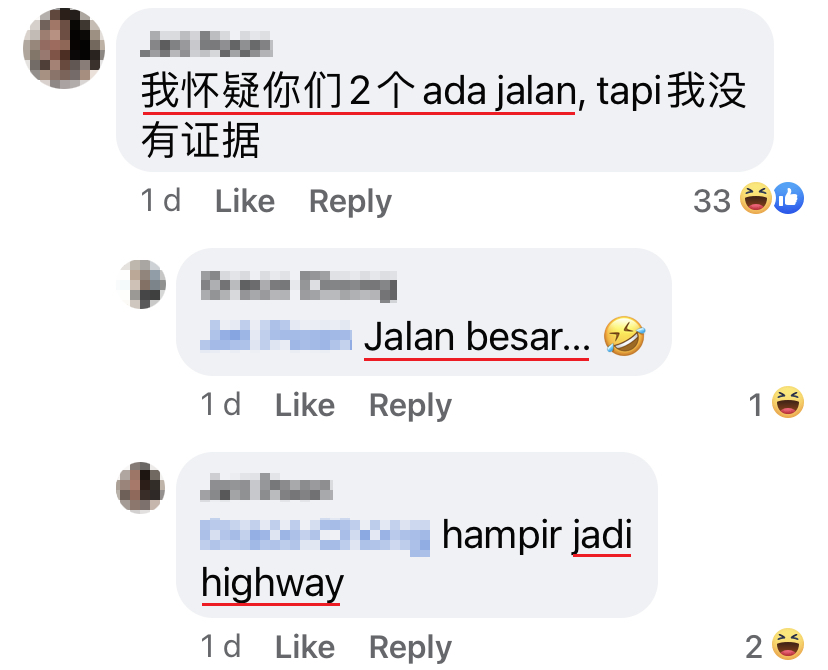Image resolution: width=828 pixels, height=670 pixels.
Task: Like the Jalan besar reply
Action: click(305, 405)
